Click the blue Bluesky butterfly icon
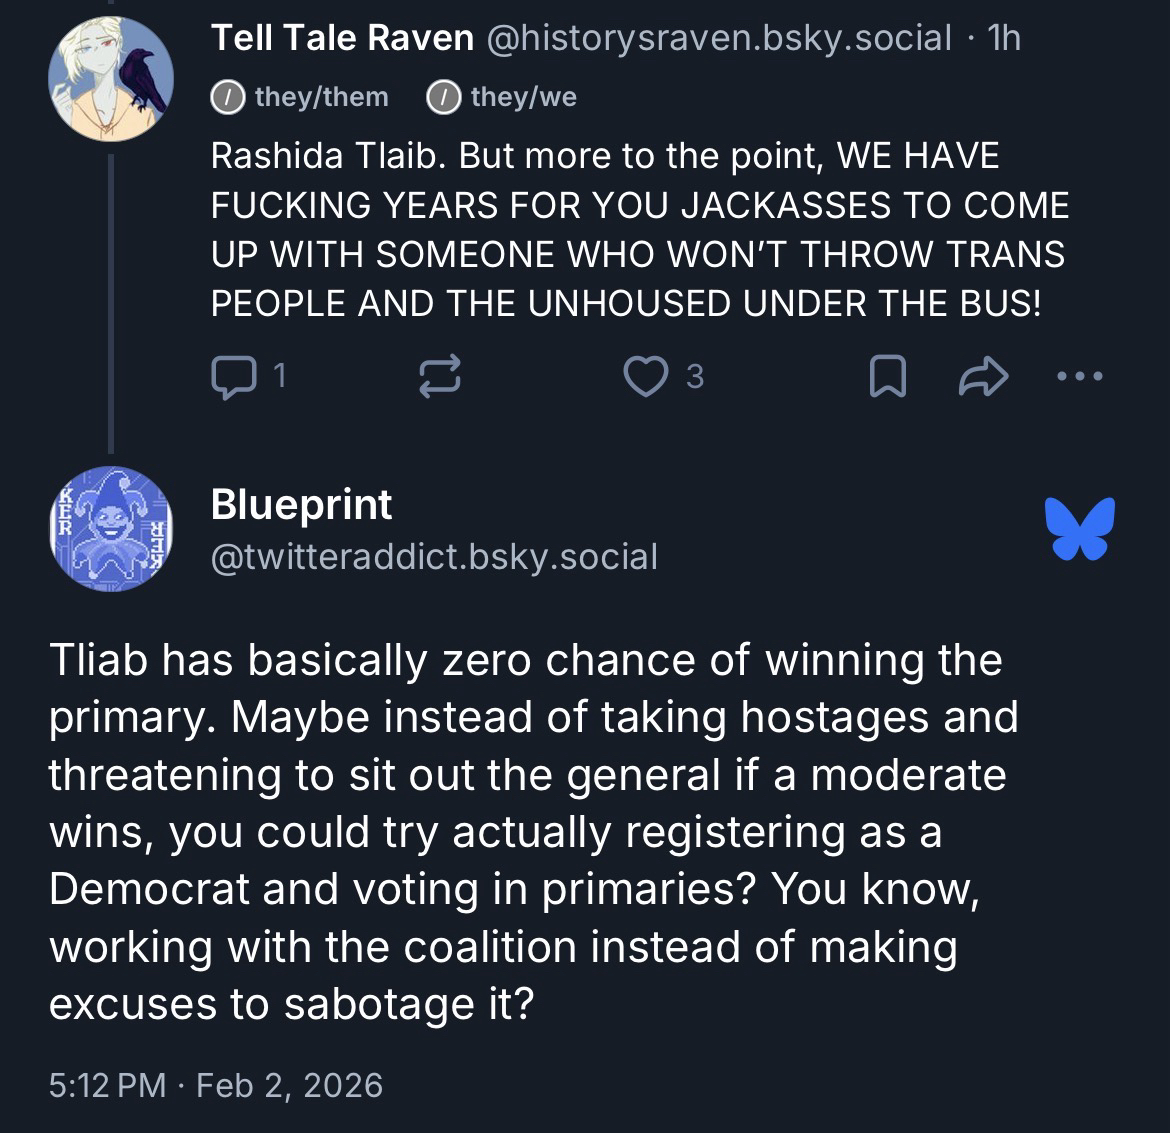 point(1079,528)
